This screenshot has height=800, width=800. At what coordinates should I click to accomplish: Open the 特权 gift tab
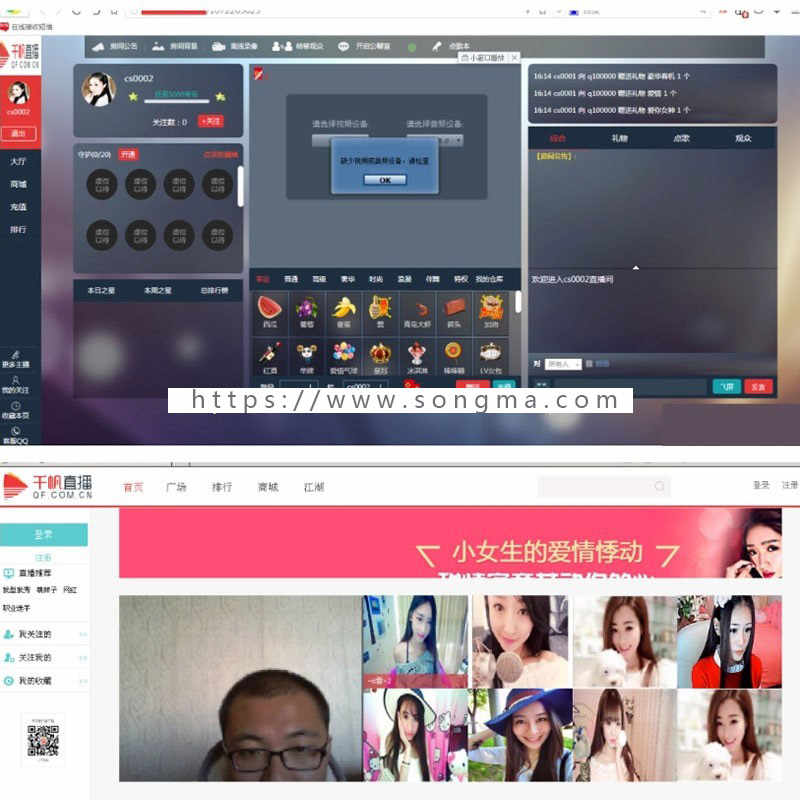(x=461, y=279)
